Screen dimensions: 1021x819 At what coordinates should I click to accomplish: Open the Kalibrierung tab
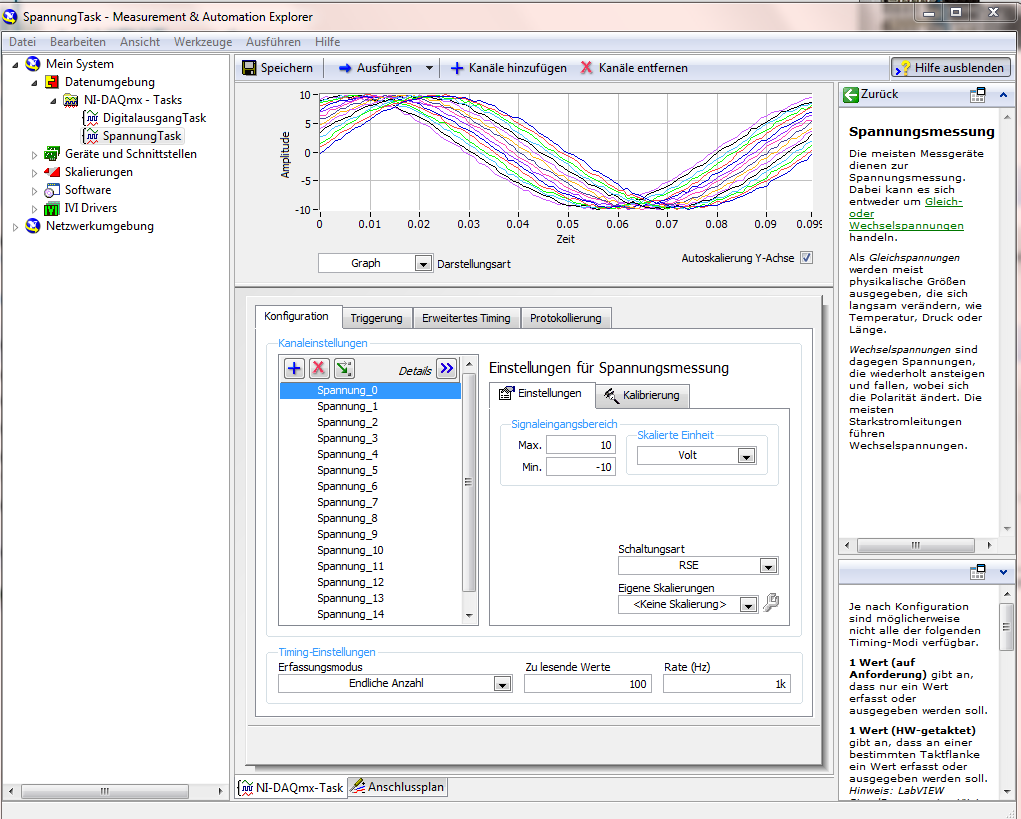[x=641, y=395]
